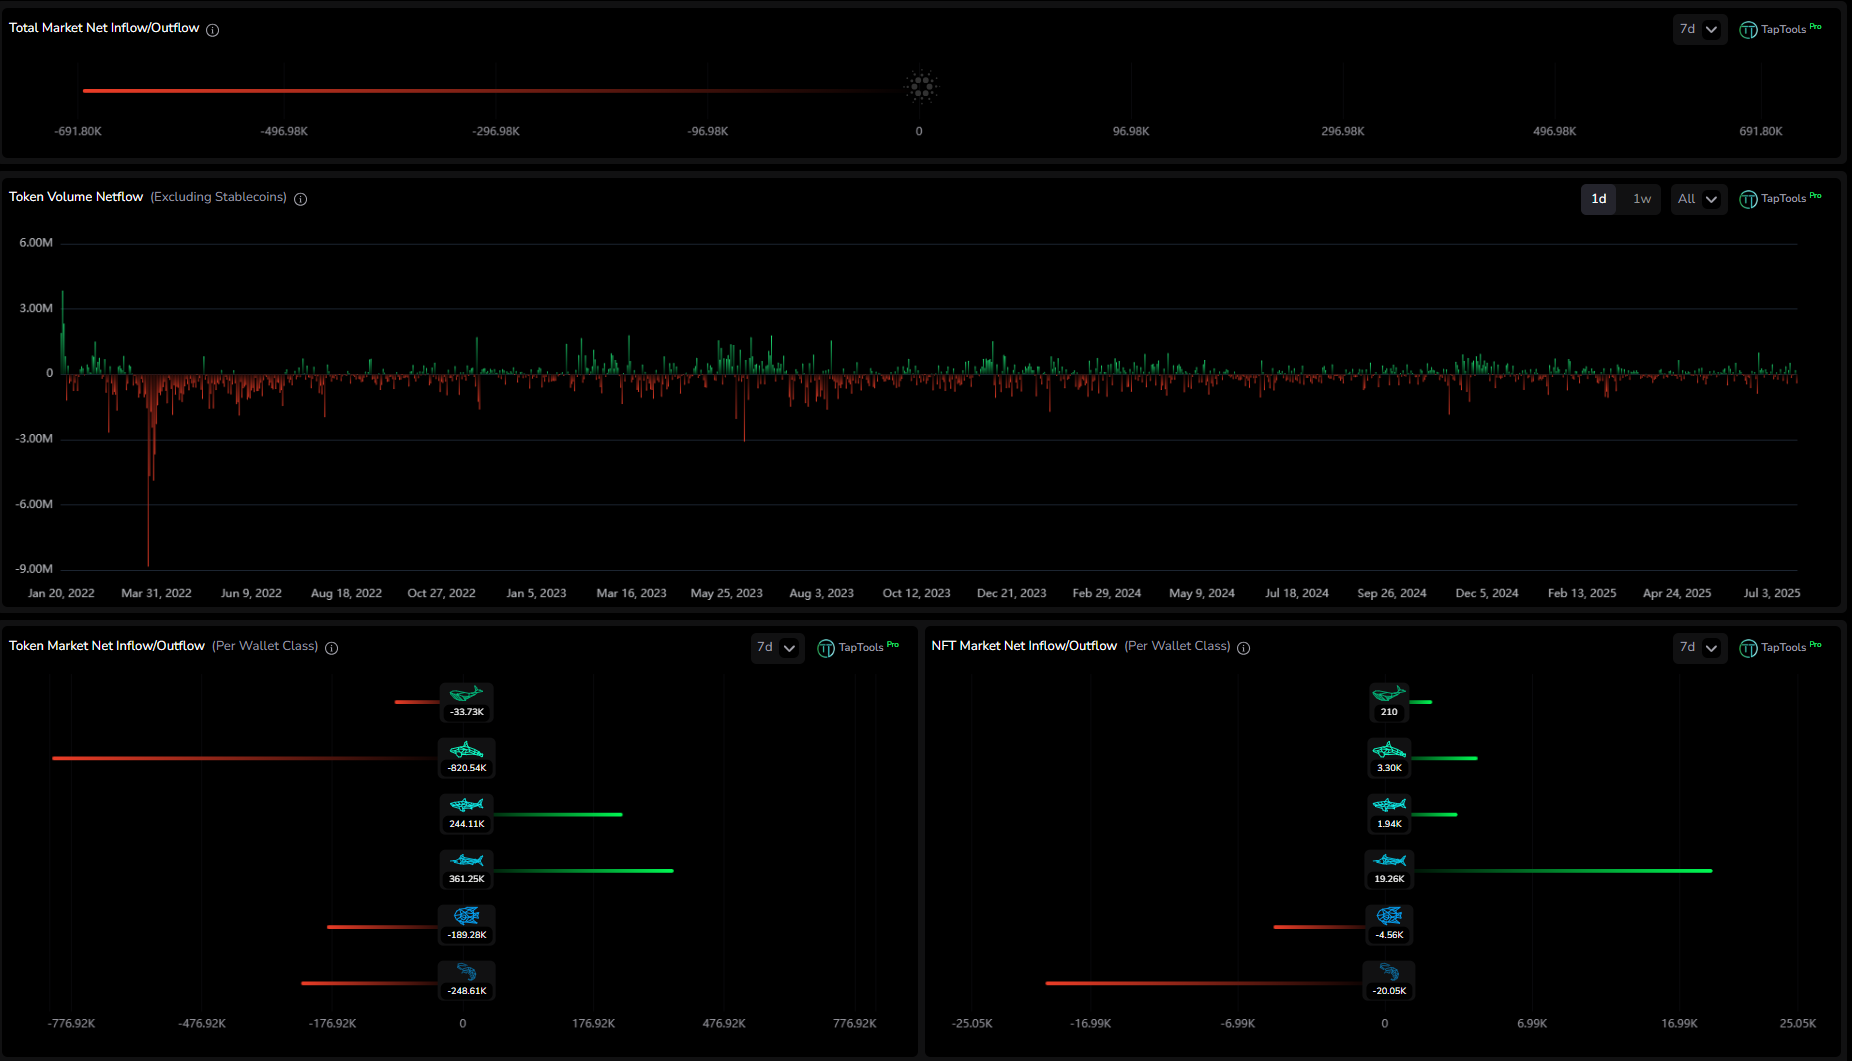Switch the netflow chart to 1w interval
Viewport: 1852px width, 1061px height.
1642,199
